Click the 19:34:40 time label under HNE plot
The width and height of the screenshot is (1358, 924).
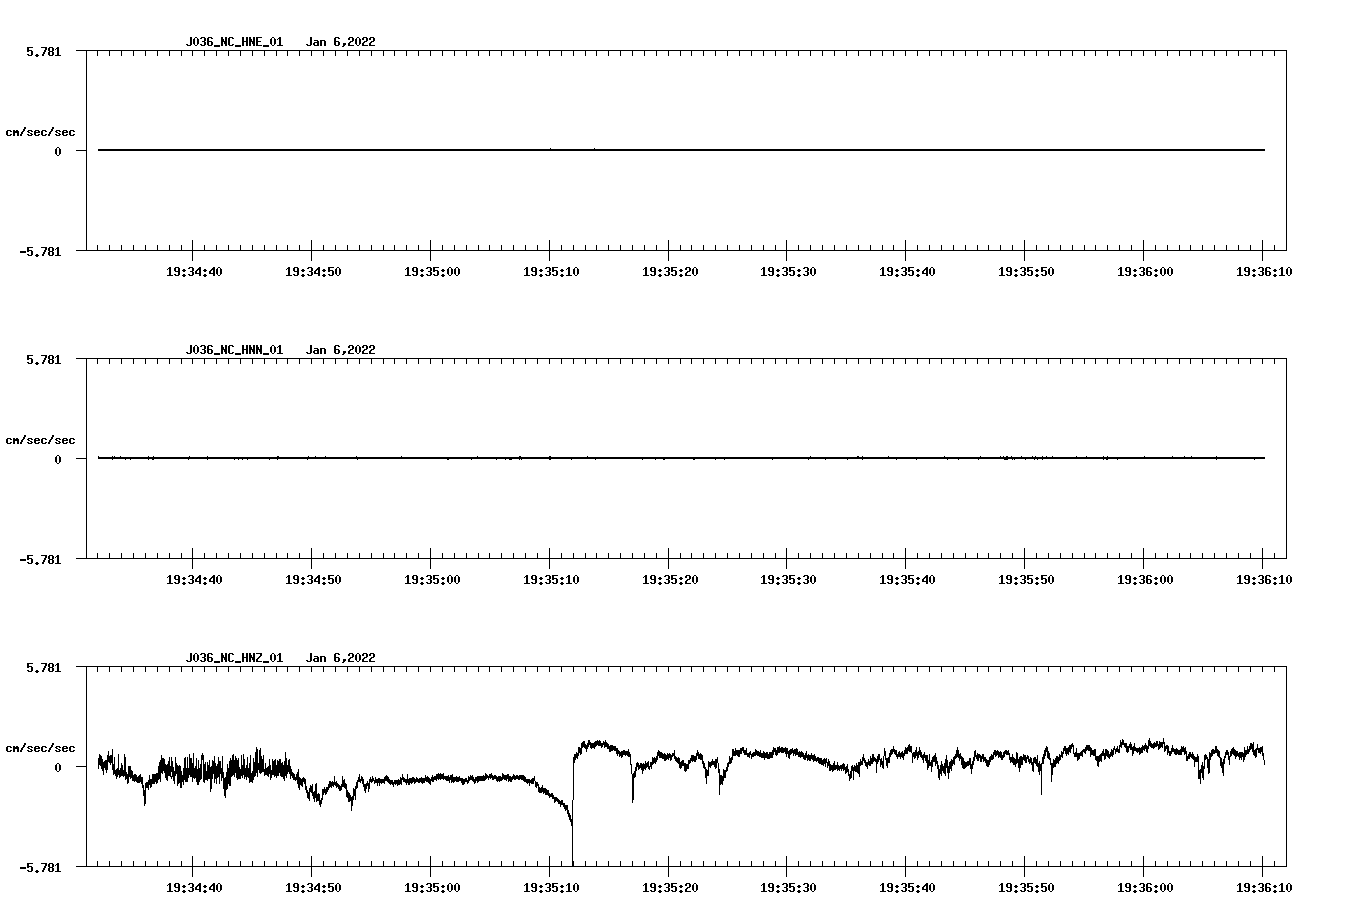(193, 272)
